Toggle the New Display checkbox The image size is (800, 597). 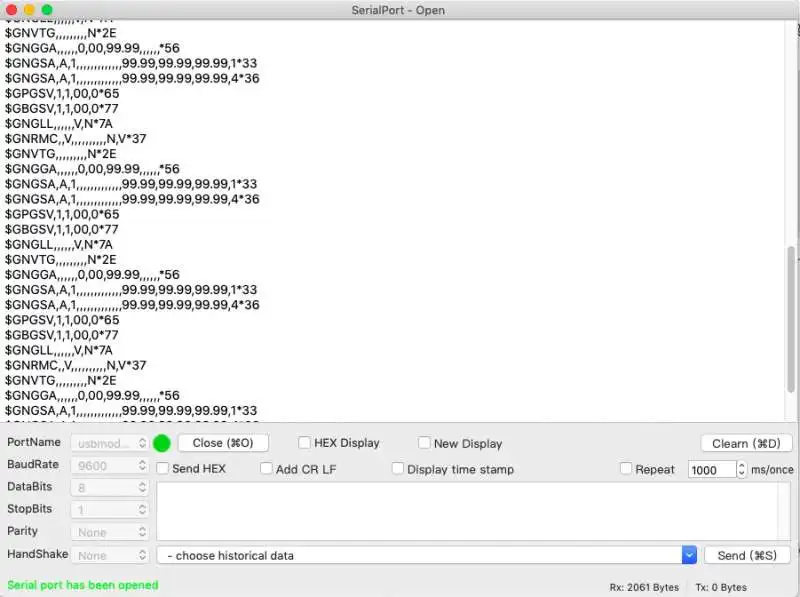[x=423, y=442]
